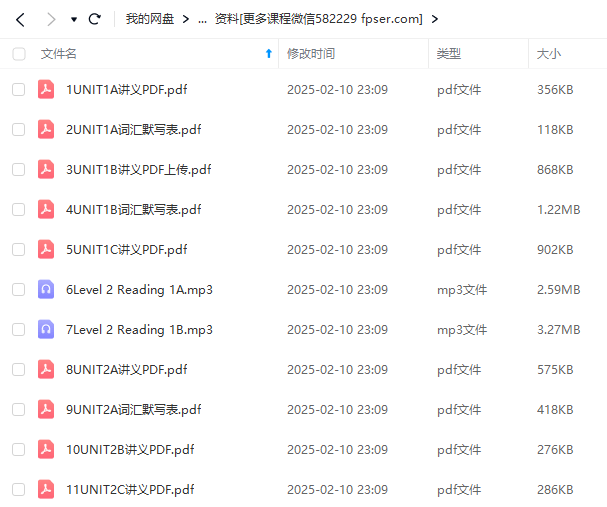The width and height of the screenshot is (607, 507).
Task: Click the audio icon of Reading 1A.mp3
Action: [x=46, y=289]
